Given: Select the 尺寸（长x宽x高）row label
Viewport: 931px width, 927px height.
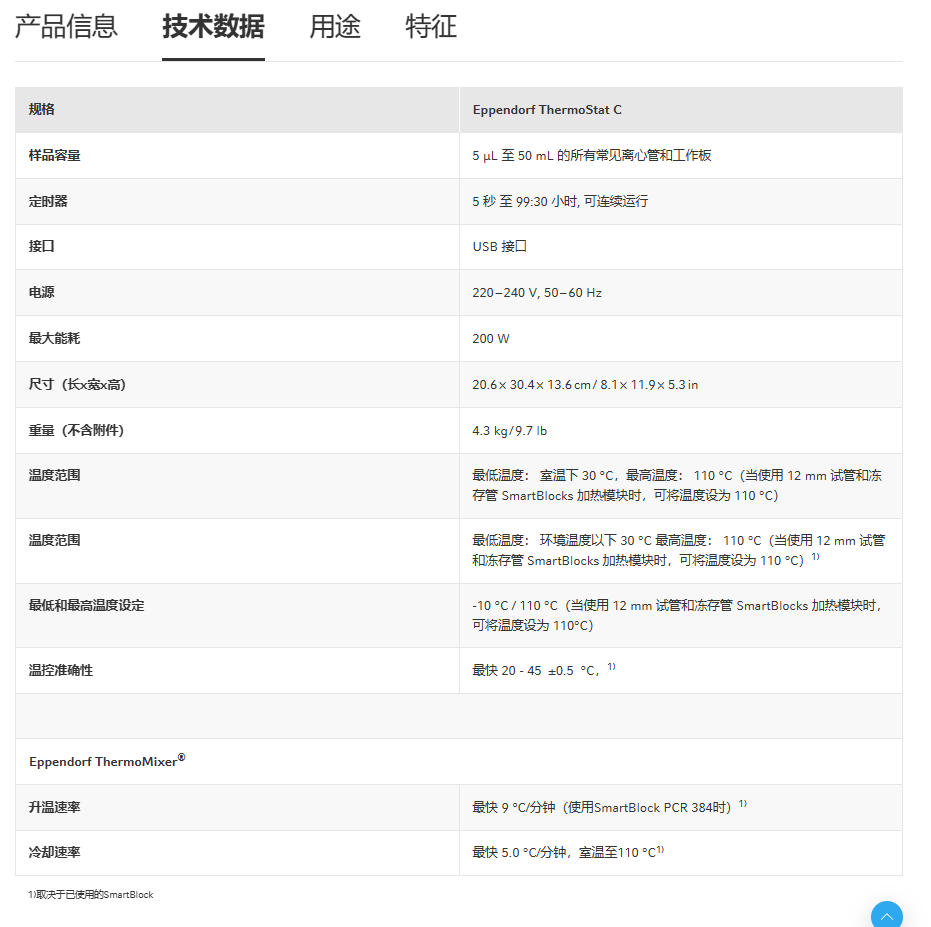Looking at the screenshot, I should (x=77, y=385).
